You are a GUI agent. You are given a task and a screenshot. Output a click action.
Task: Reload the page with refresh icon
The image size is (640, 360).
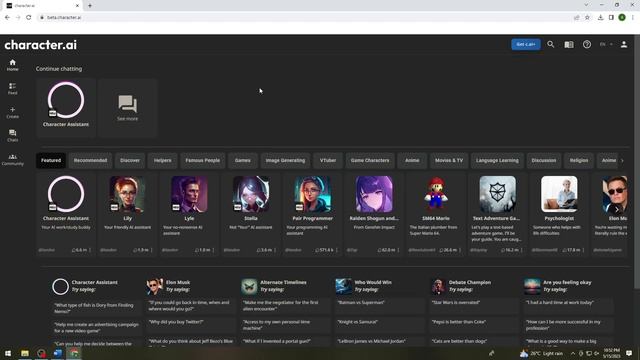29,18
